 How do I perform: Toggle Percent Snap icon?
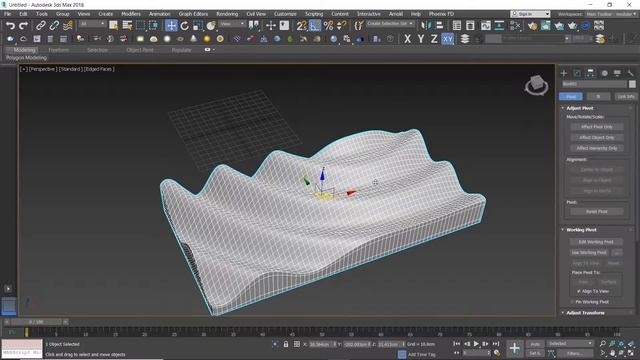328,26
